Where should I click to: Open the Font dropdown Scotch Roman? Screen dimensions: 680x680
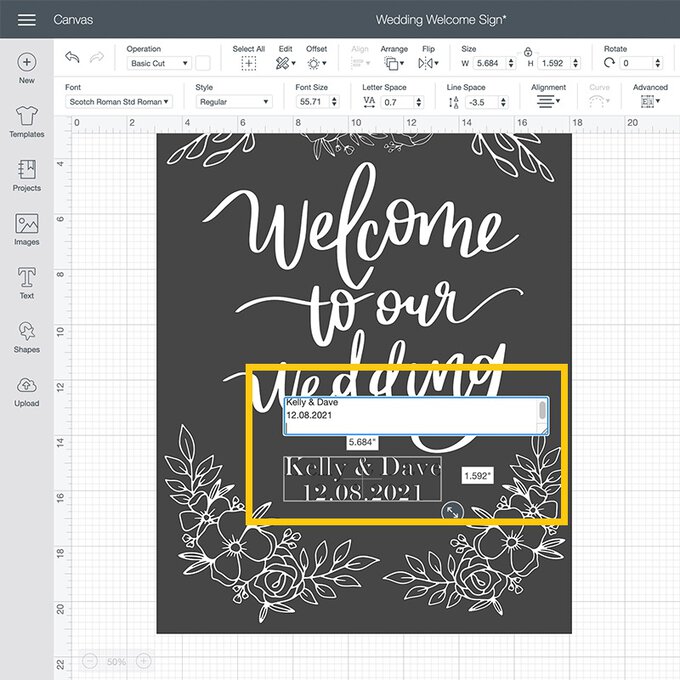tap(119, 101)
